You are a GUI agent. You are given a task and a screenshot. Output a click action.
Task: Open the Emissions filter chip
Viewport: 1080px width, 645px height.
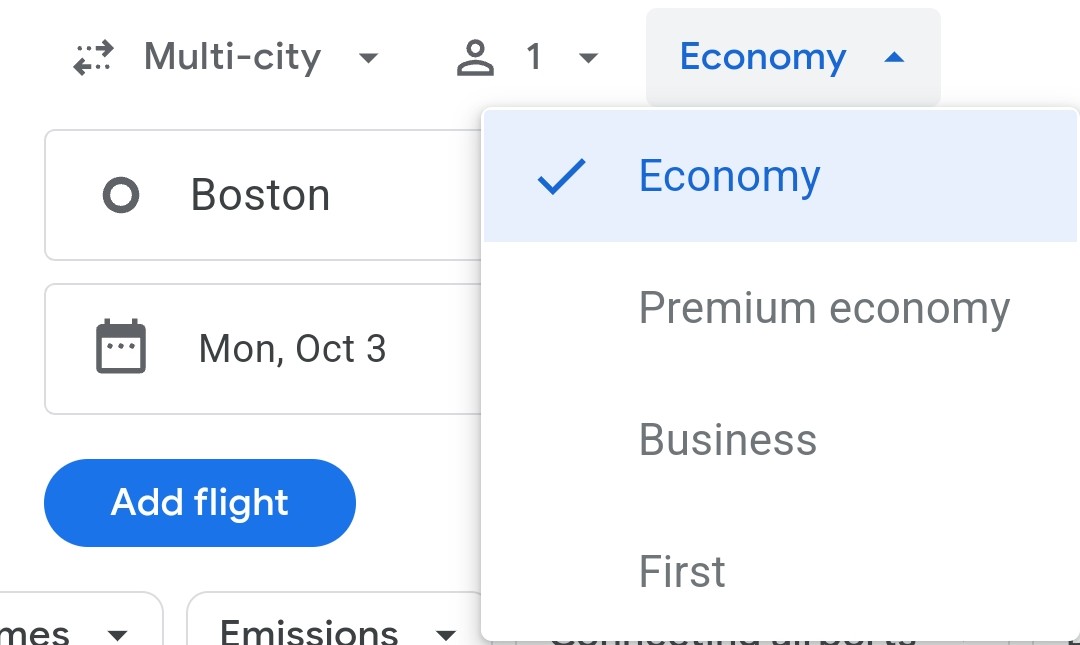pyautogui.click(x=334, y=619)
